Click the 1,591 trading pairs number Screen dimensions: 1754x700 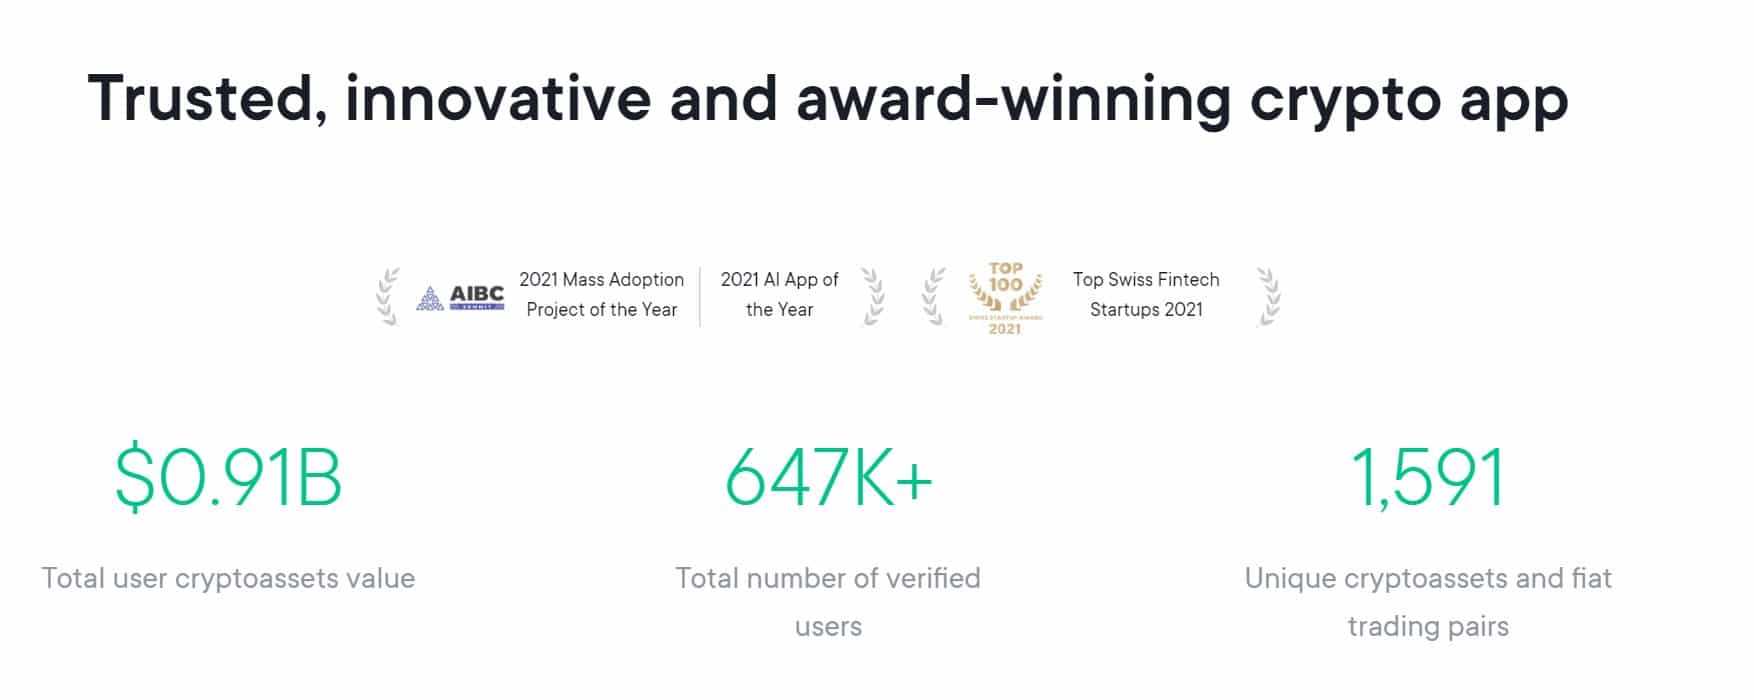[x=1427, y=479]
